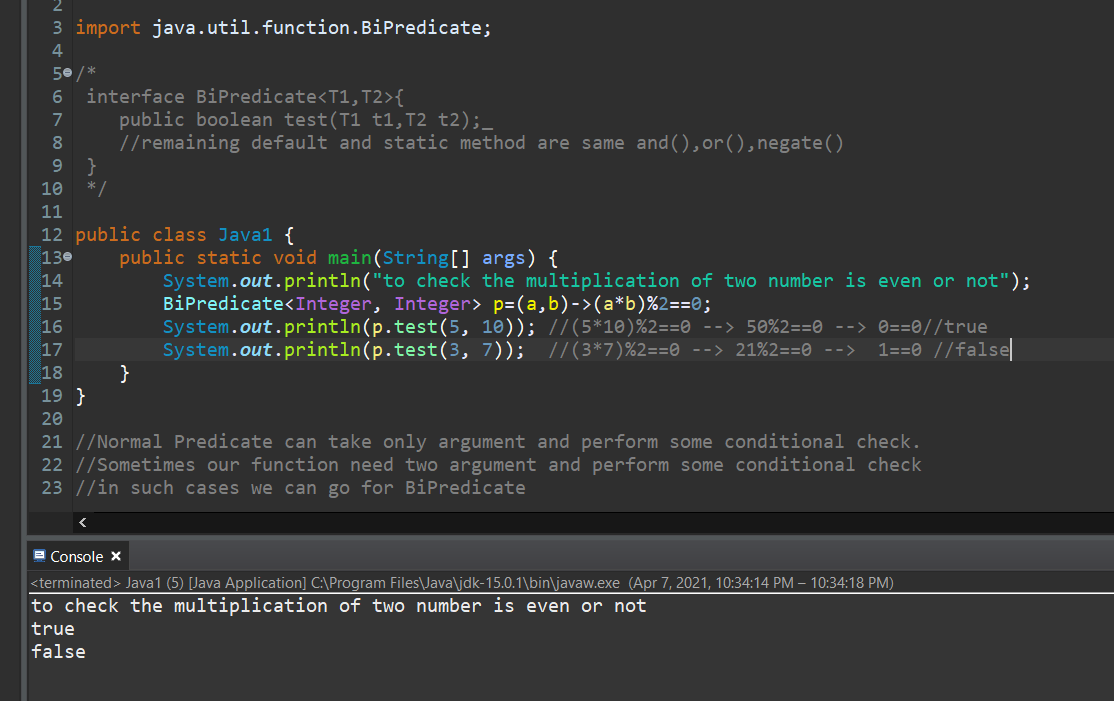Click line number 15 in the gutter
The image size is (1114, 701).
[x=52, y=303]
